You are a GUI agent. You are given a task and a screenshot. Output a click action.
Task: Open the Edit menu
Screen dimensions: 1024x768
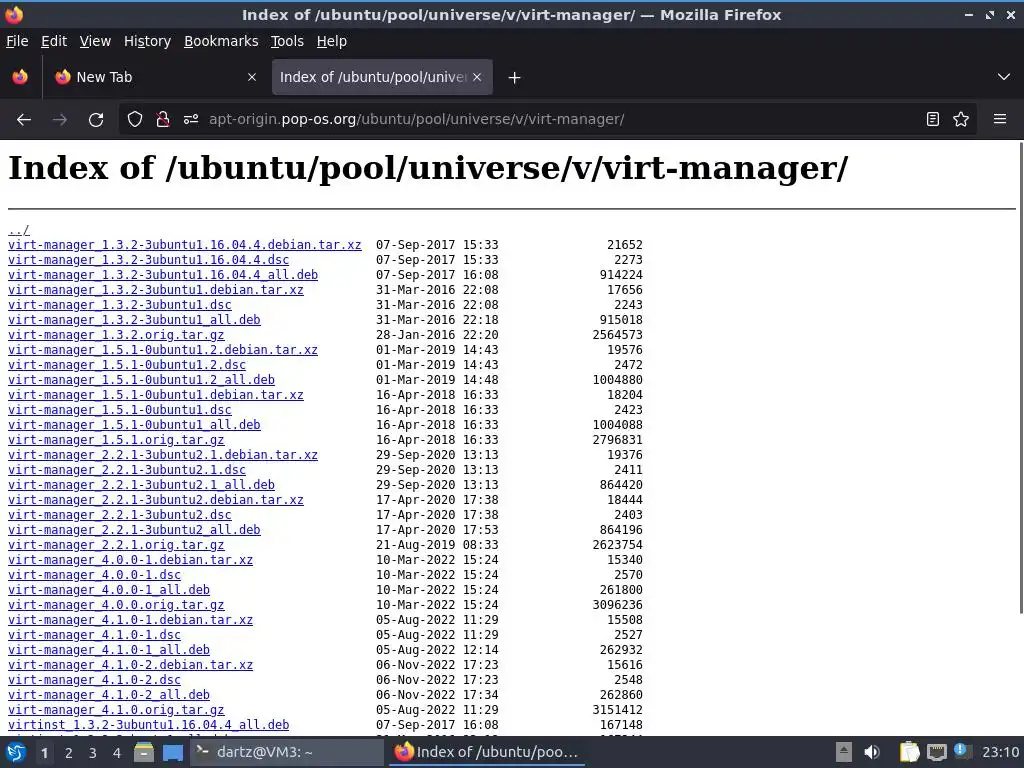(54, 41)
